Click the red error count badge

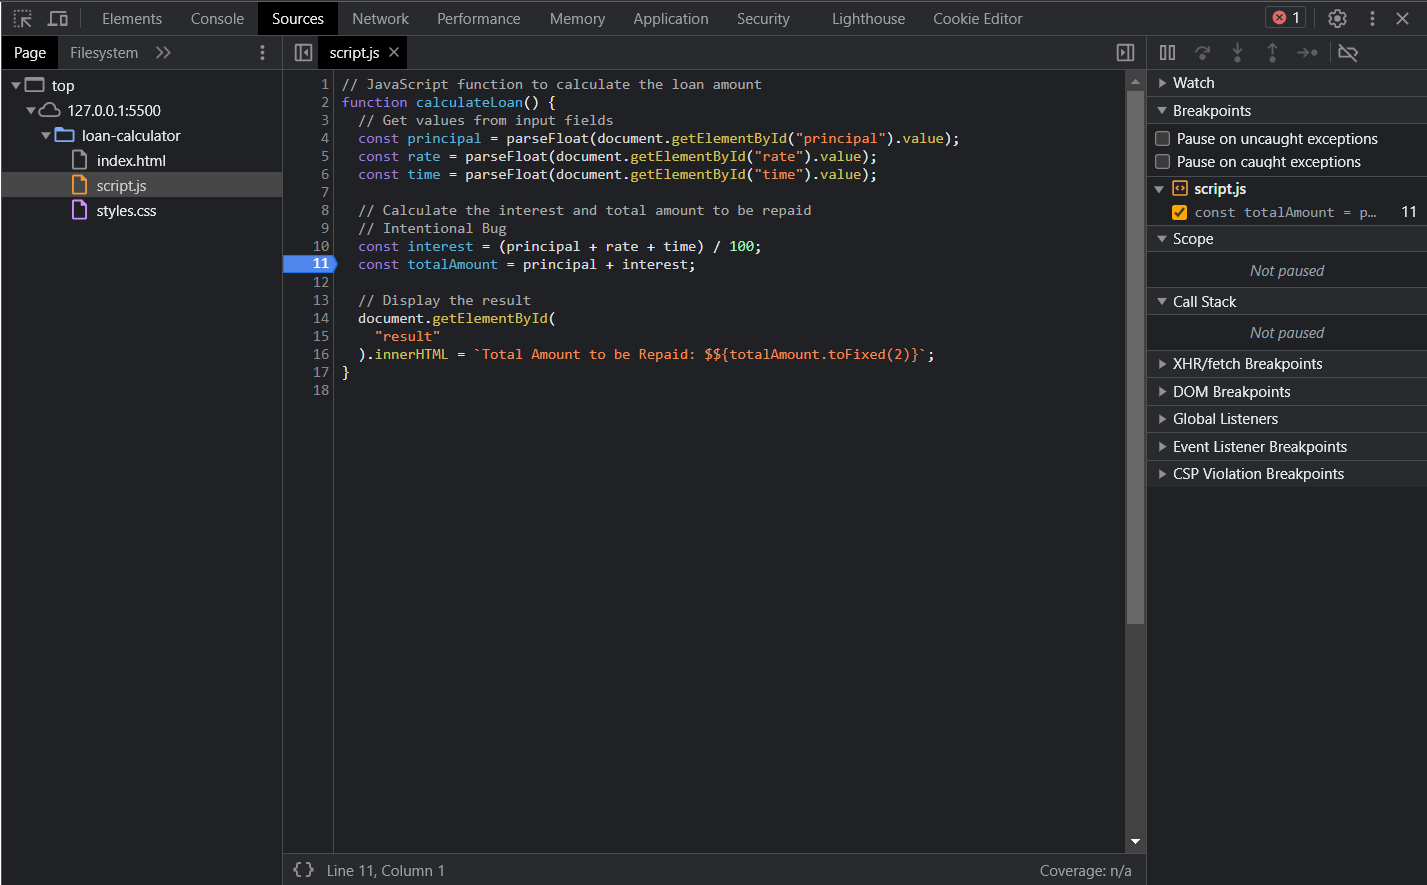tap(1285, 18)
